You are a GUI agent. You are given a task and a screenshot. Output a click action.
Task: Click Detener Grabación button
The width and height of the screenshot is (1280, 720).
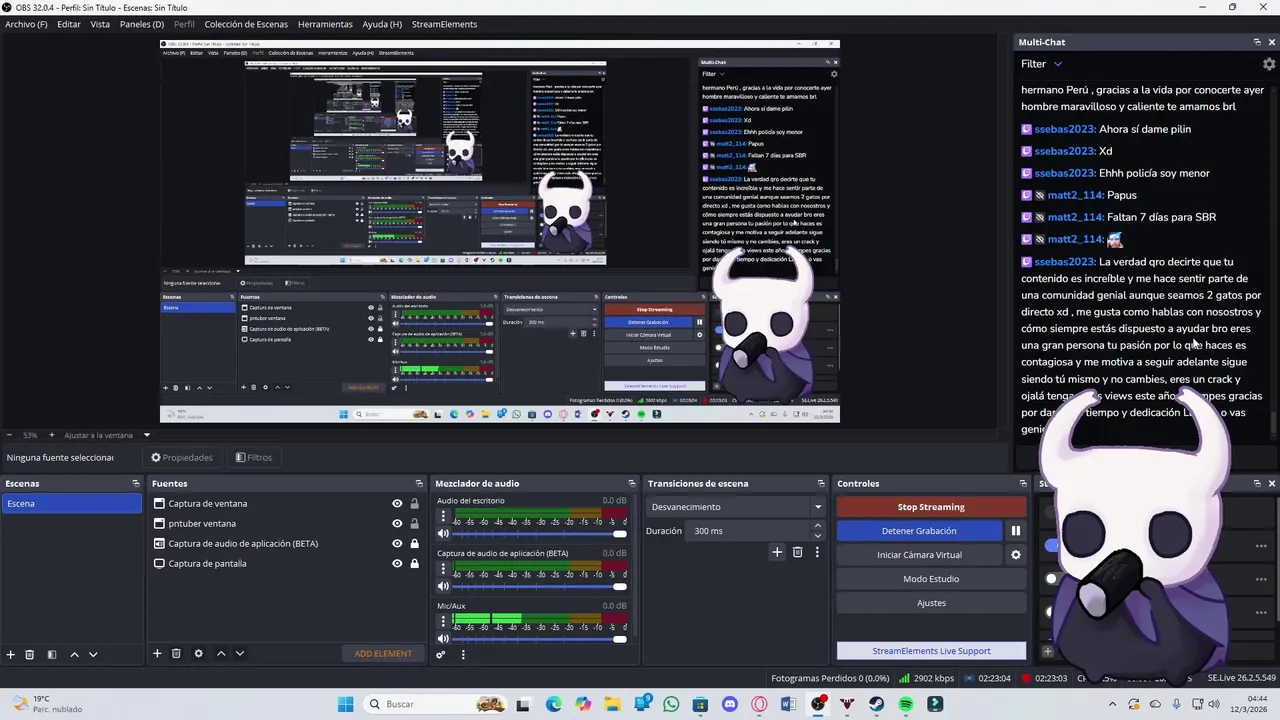coord(919,531)
